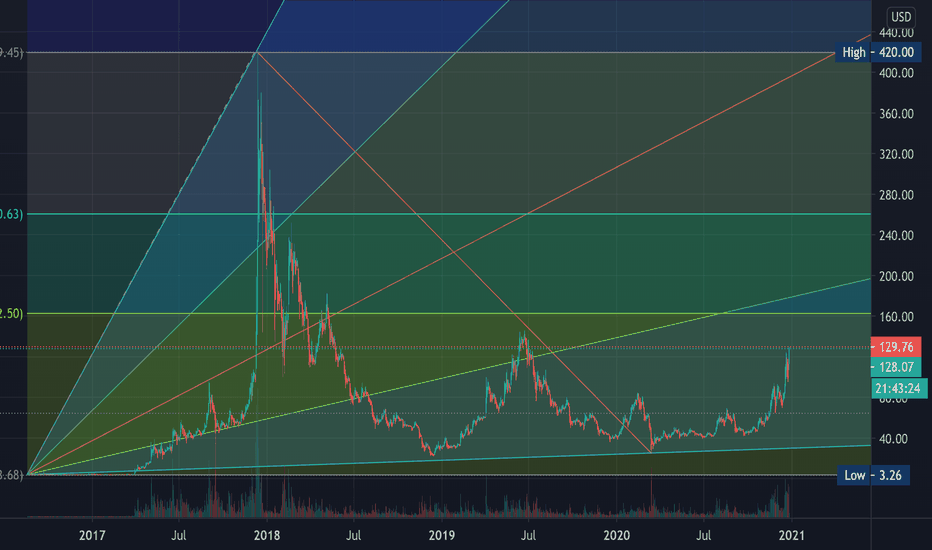Click the 440.00 price axis label
Screen dimensions: 932x550
(x=896, y=33)
